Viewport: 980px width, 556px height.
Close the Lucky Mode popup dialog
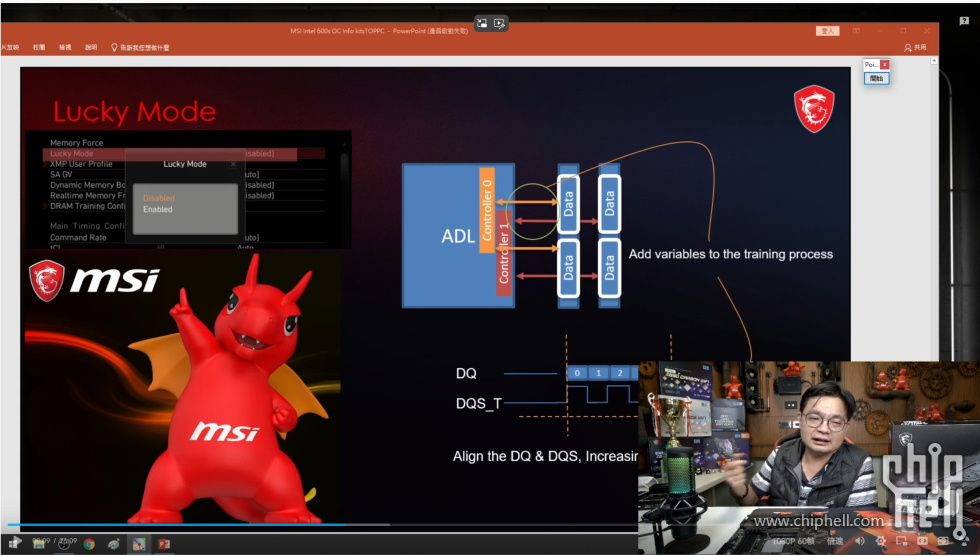[233, 164]
